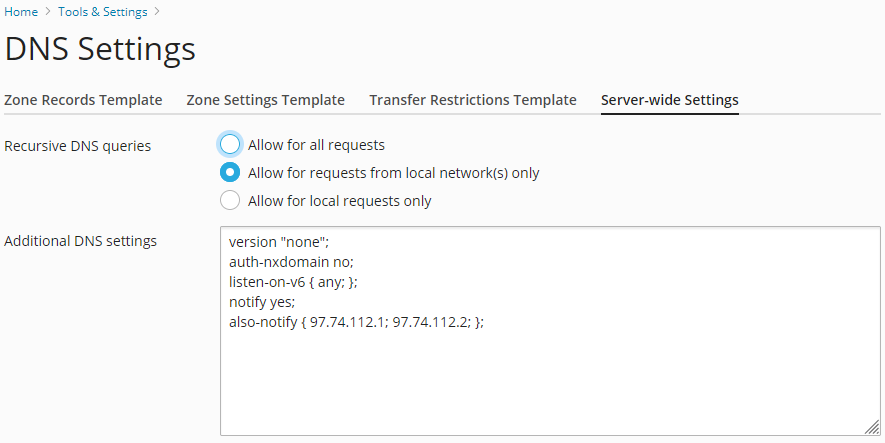Switch to the Zone Records Template tab

pos(83,100)
